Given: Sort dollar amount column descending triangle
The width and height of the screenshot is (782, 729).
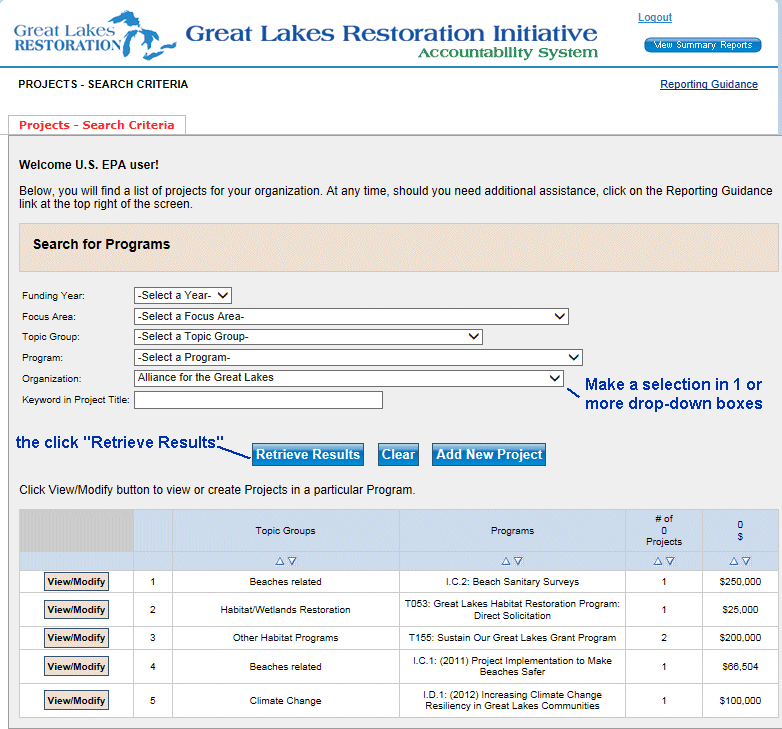Looking at the screenshot, I should click(x=746, y=561).
